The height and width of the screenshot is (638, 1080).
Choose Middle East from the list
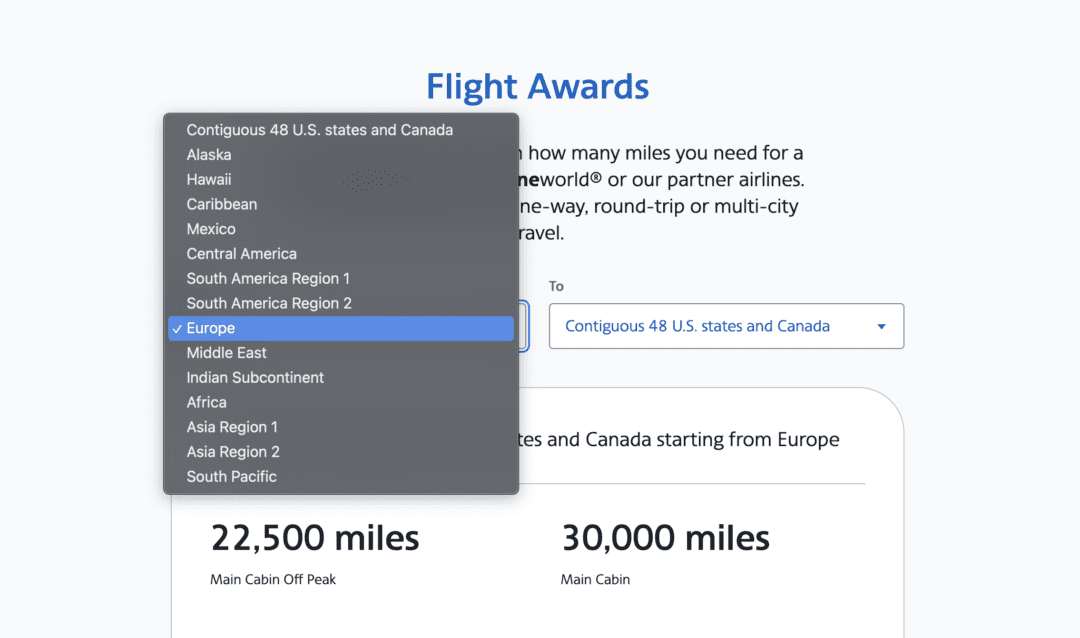pos(226,352)
